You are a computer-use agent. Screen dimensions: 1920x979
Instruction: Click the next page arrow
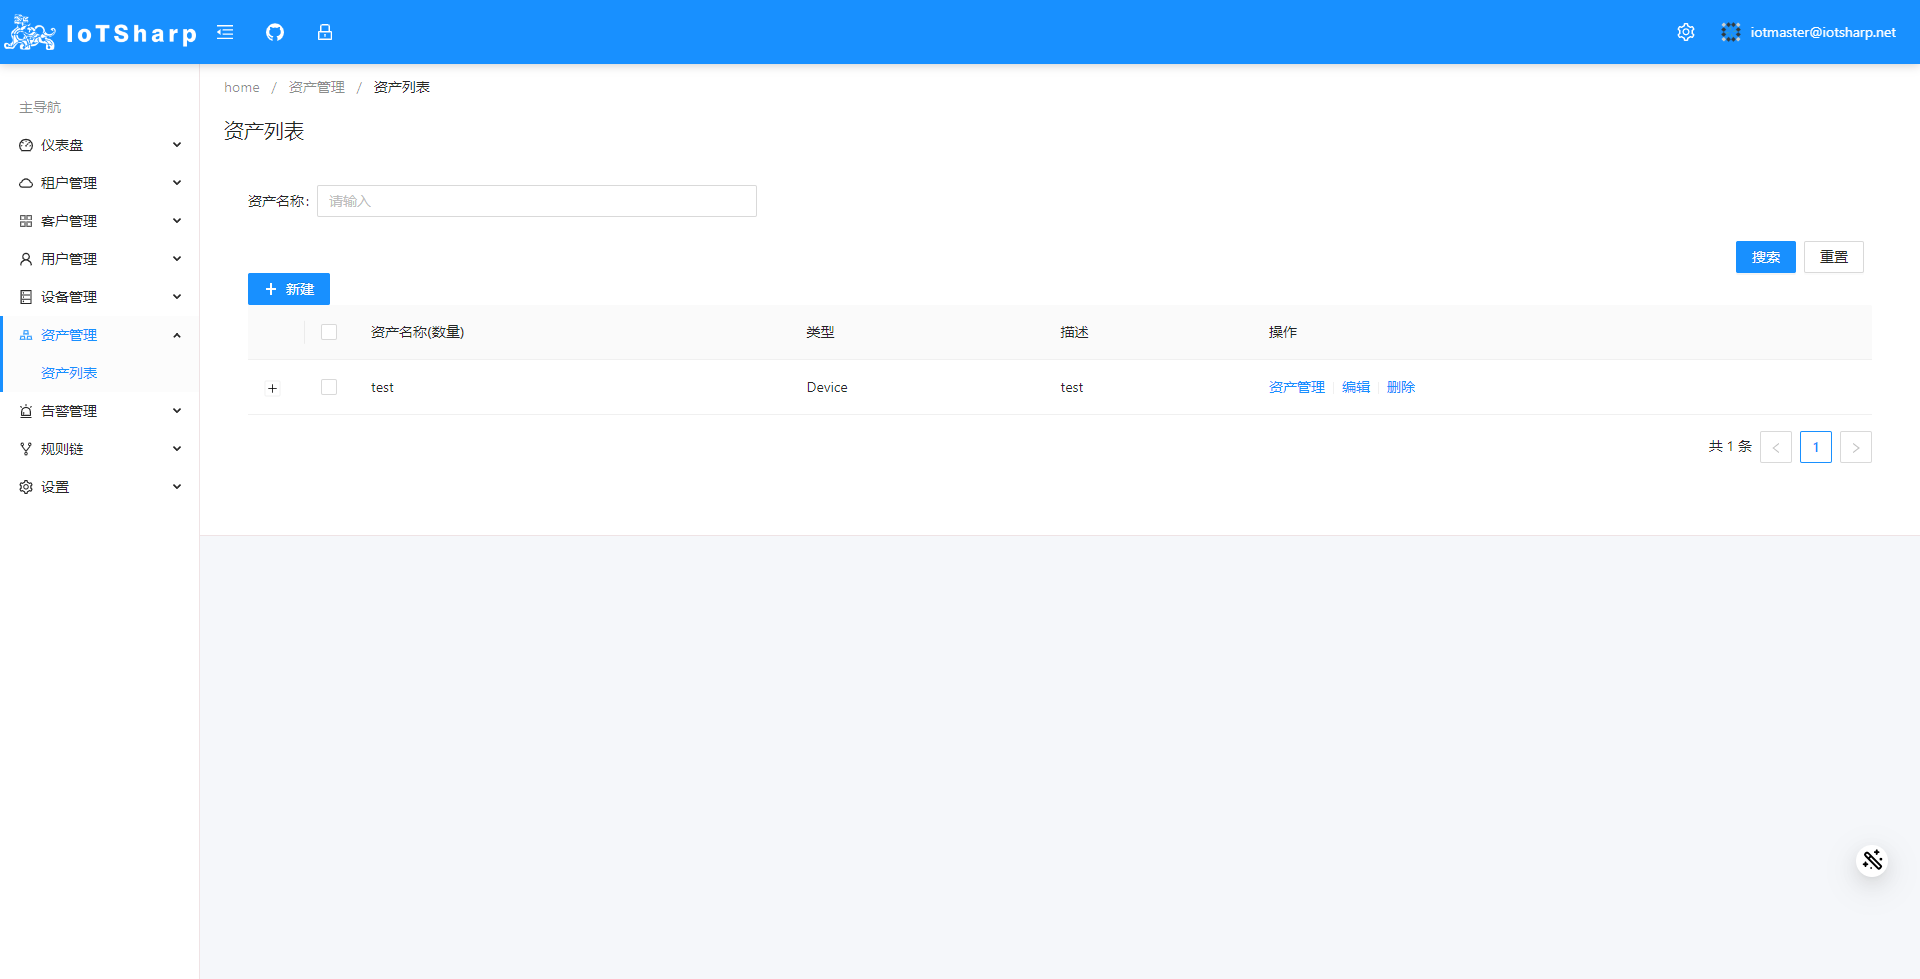[1856, 447]
